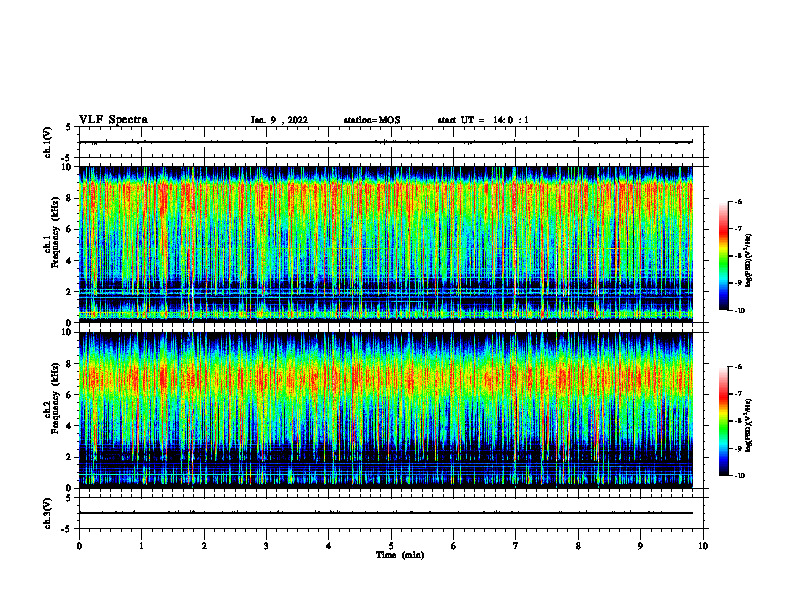Image resolution: width=792 pixels, height=612 pixels.
Task: Click the "-6" value on ch.2 color bar
Action: click(738, 367)
